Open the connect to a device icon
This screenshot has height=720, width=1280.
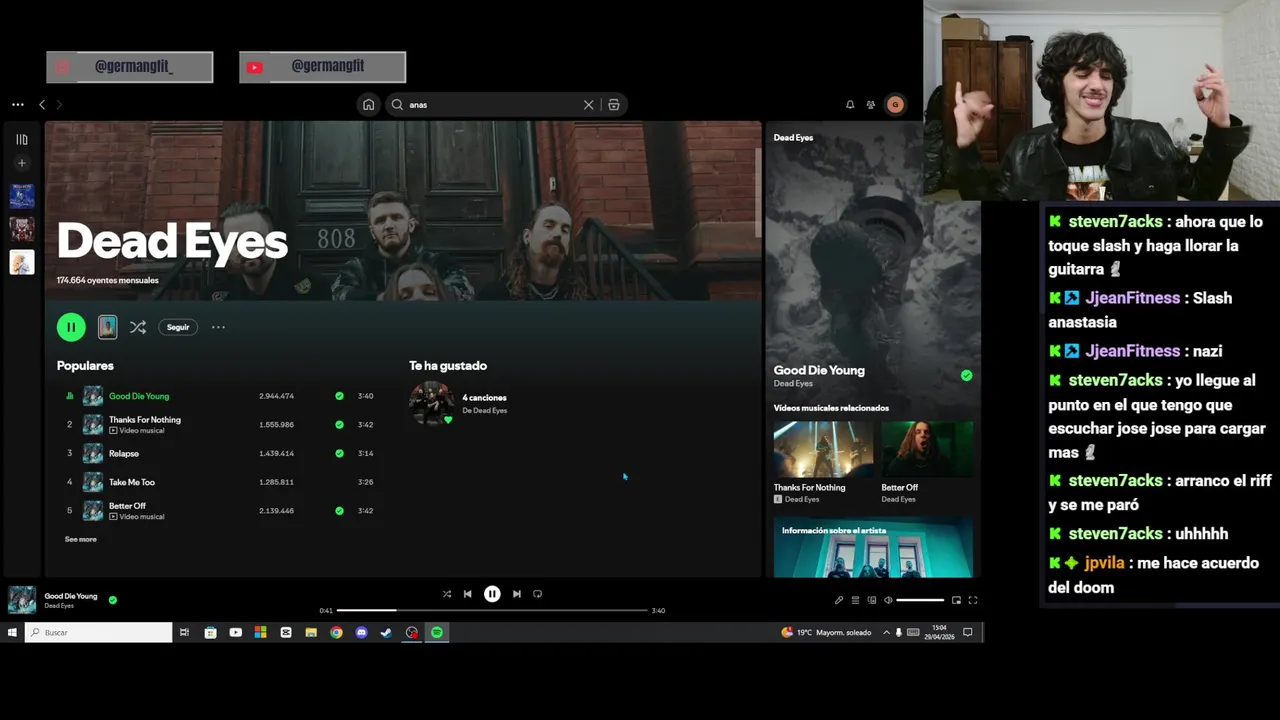pyautogui.click(x=872, y=600)
